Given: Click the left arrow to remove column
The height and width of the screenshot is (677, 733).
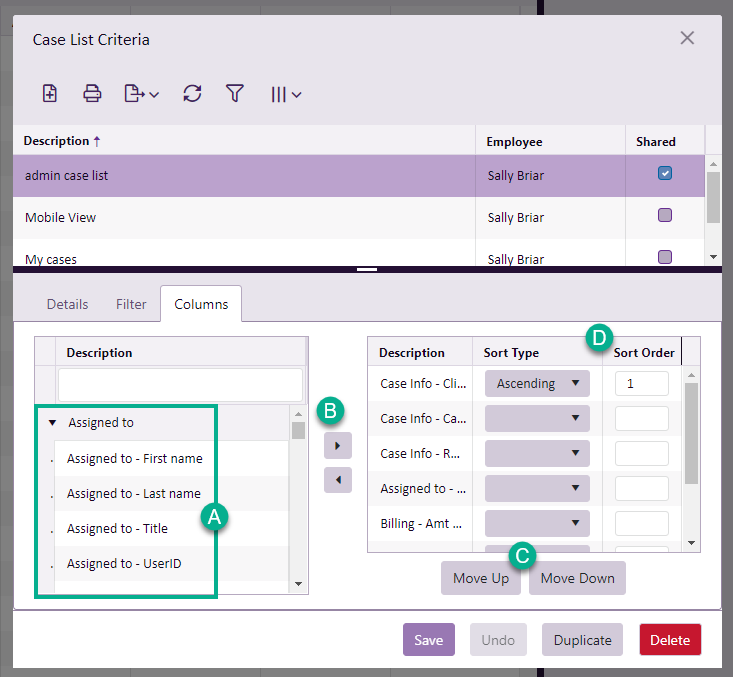Looking at the screenshot, I should (x=338, y=480).
